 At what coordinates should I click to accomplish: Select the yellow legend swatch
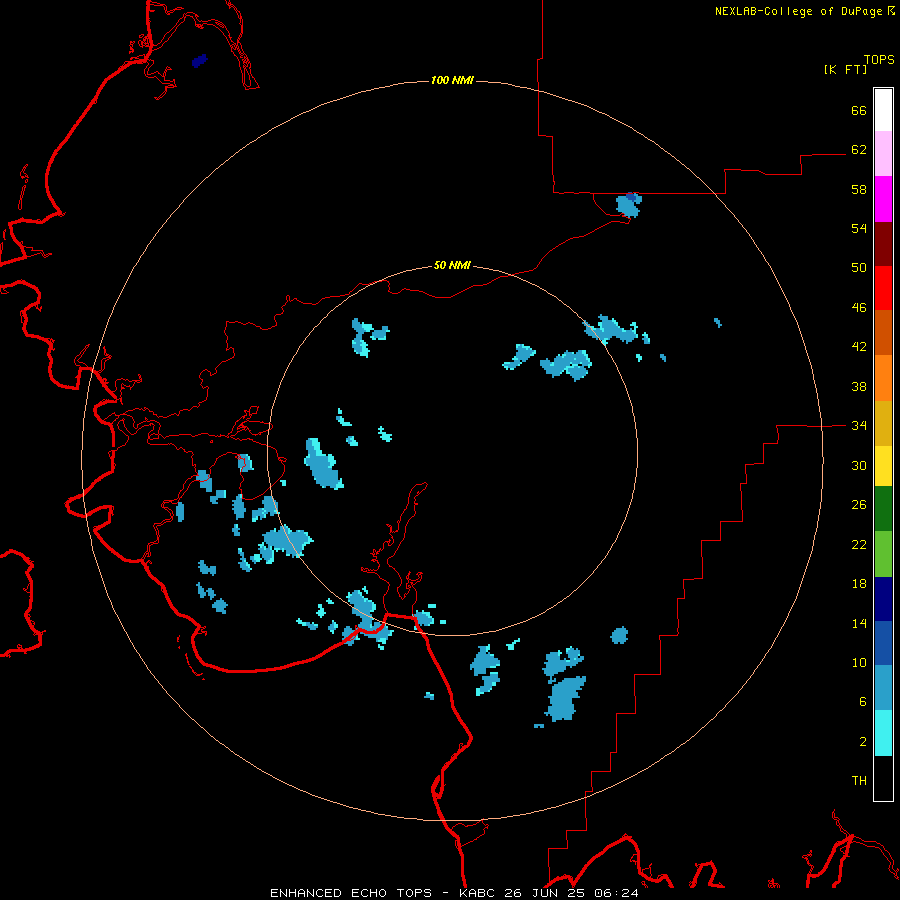(883, 466)
